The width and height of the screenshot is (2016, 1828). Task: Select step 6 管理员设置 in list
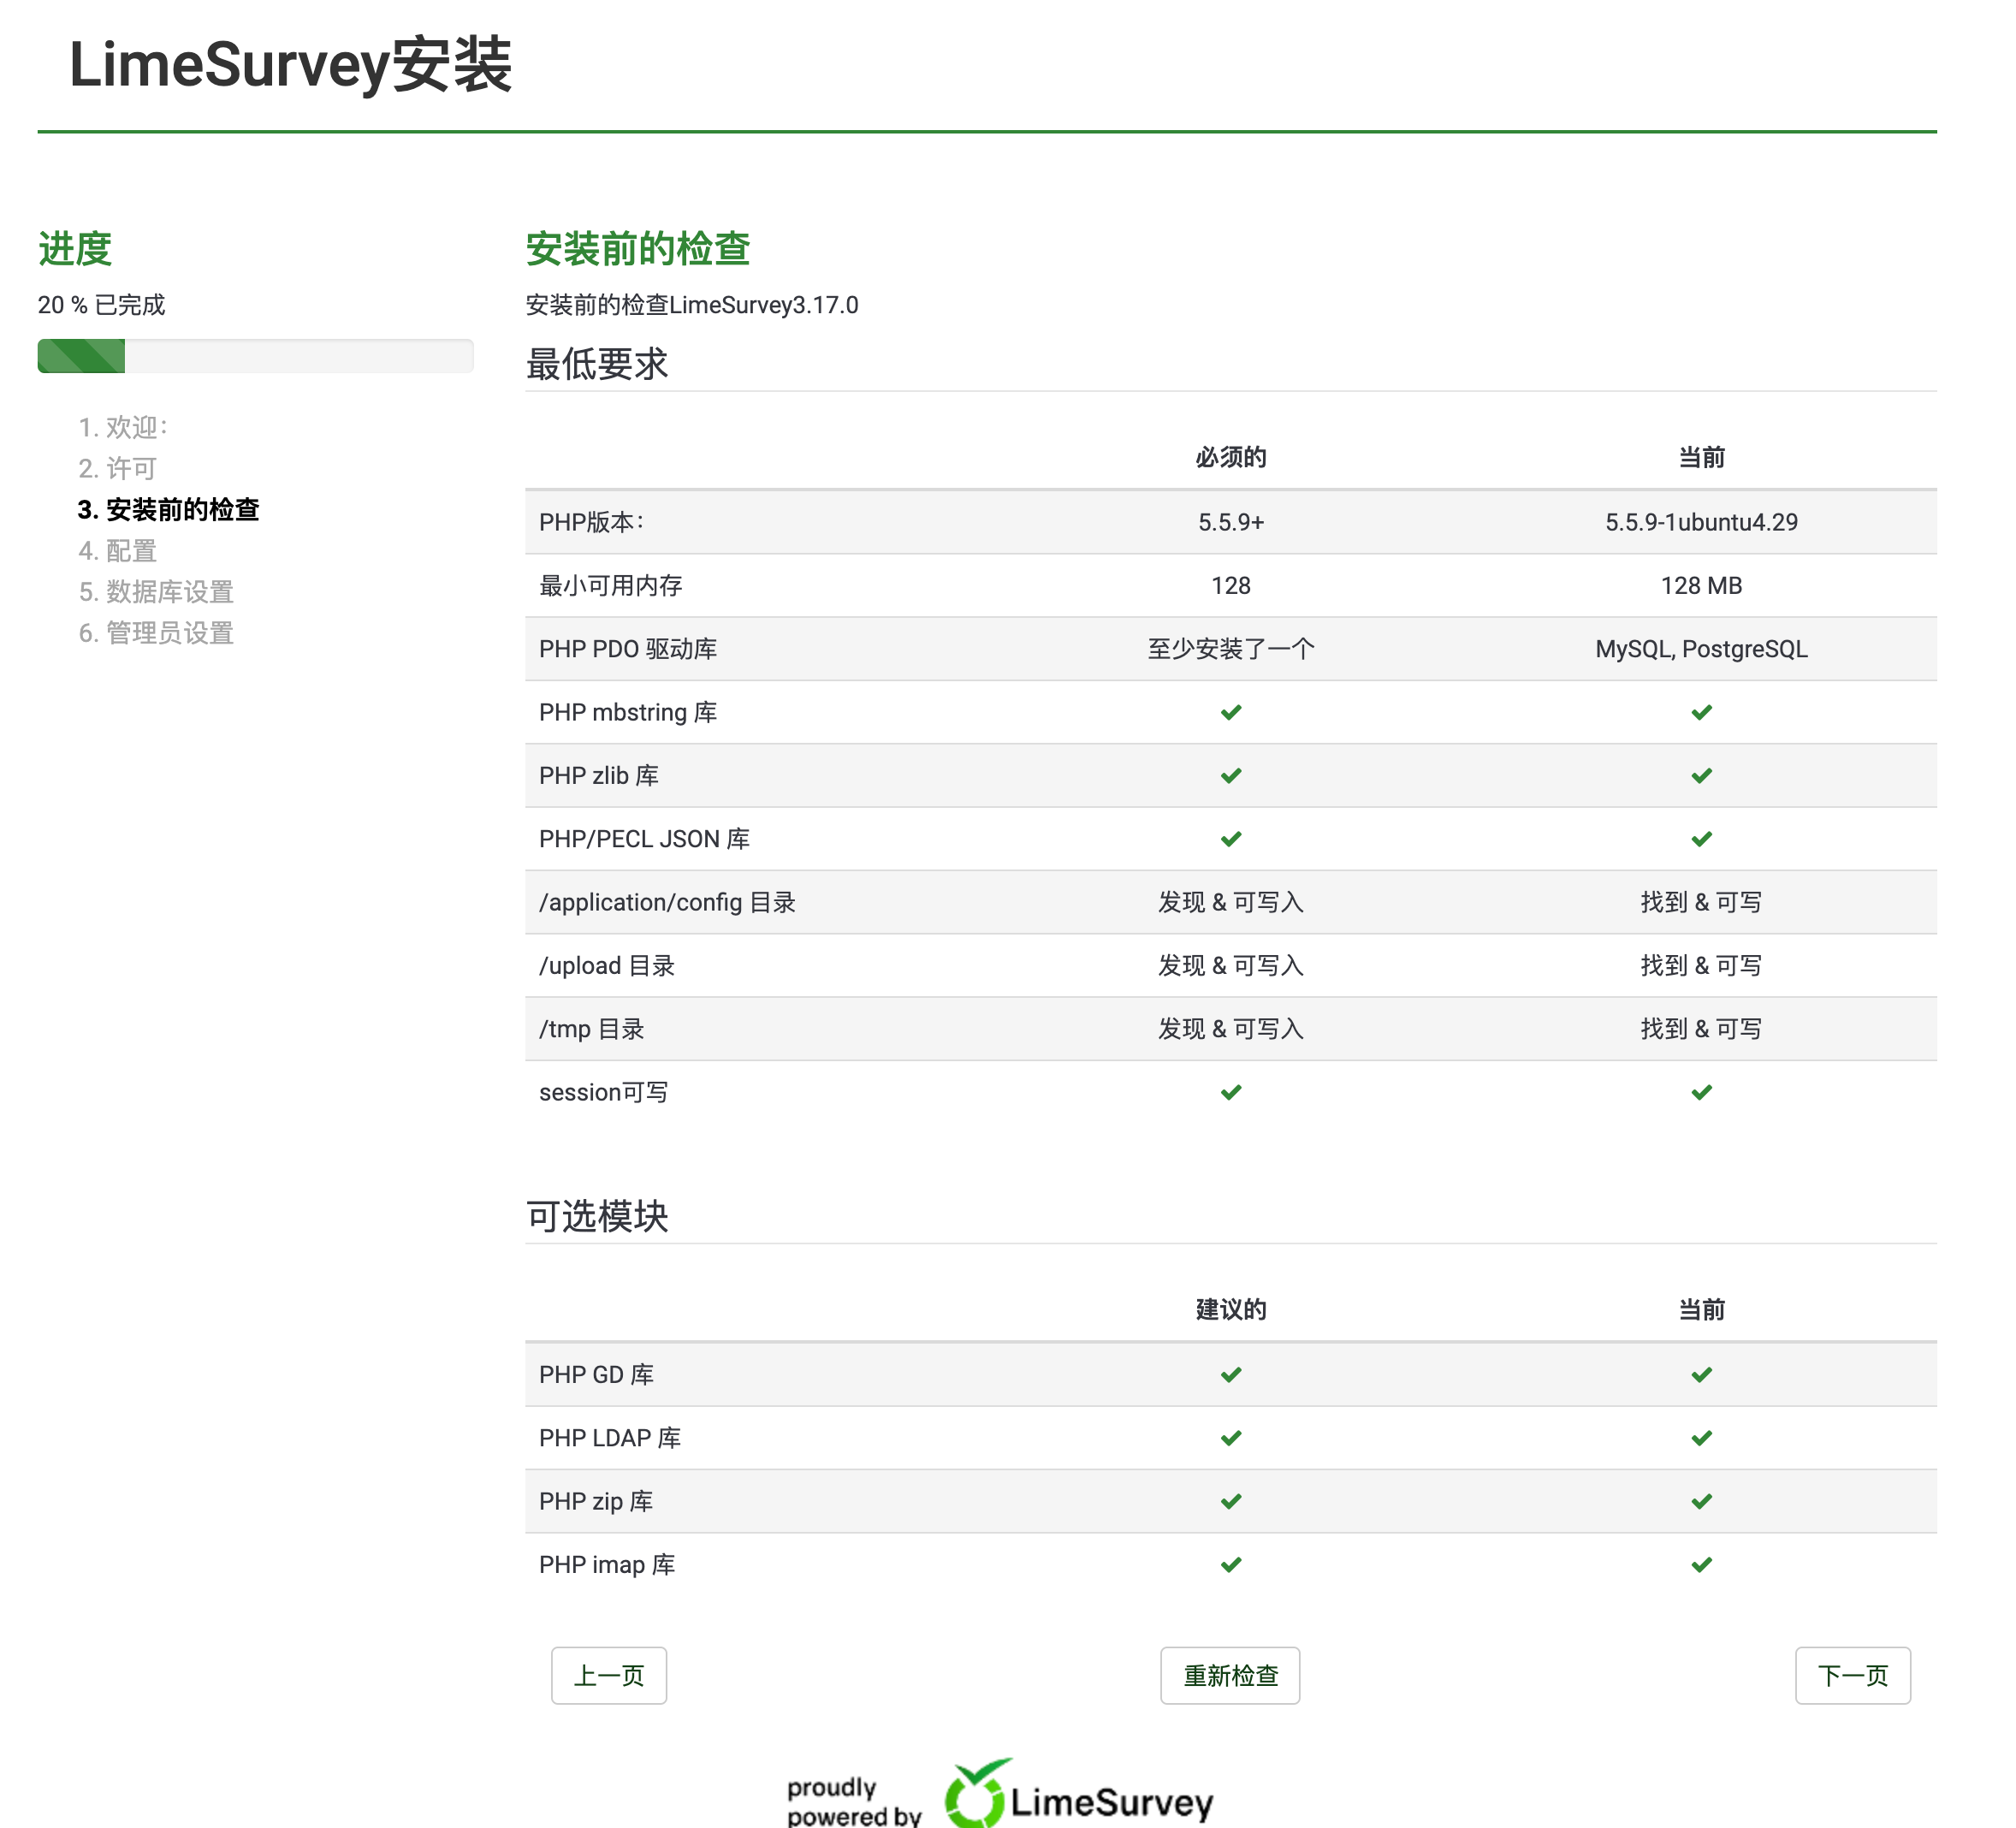point(156,633)
